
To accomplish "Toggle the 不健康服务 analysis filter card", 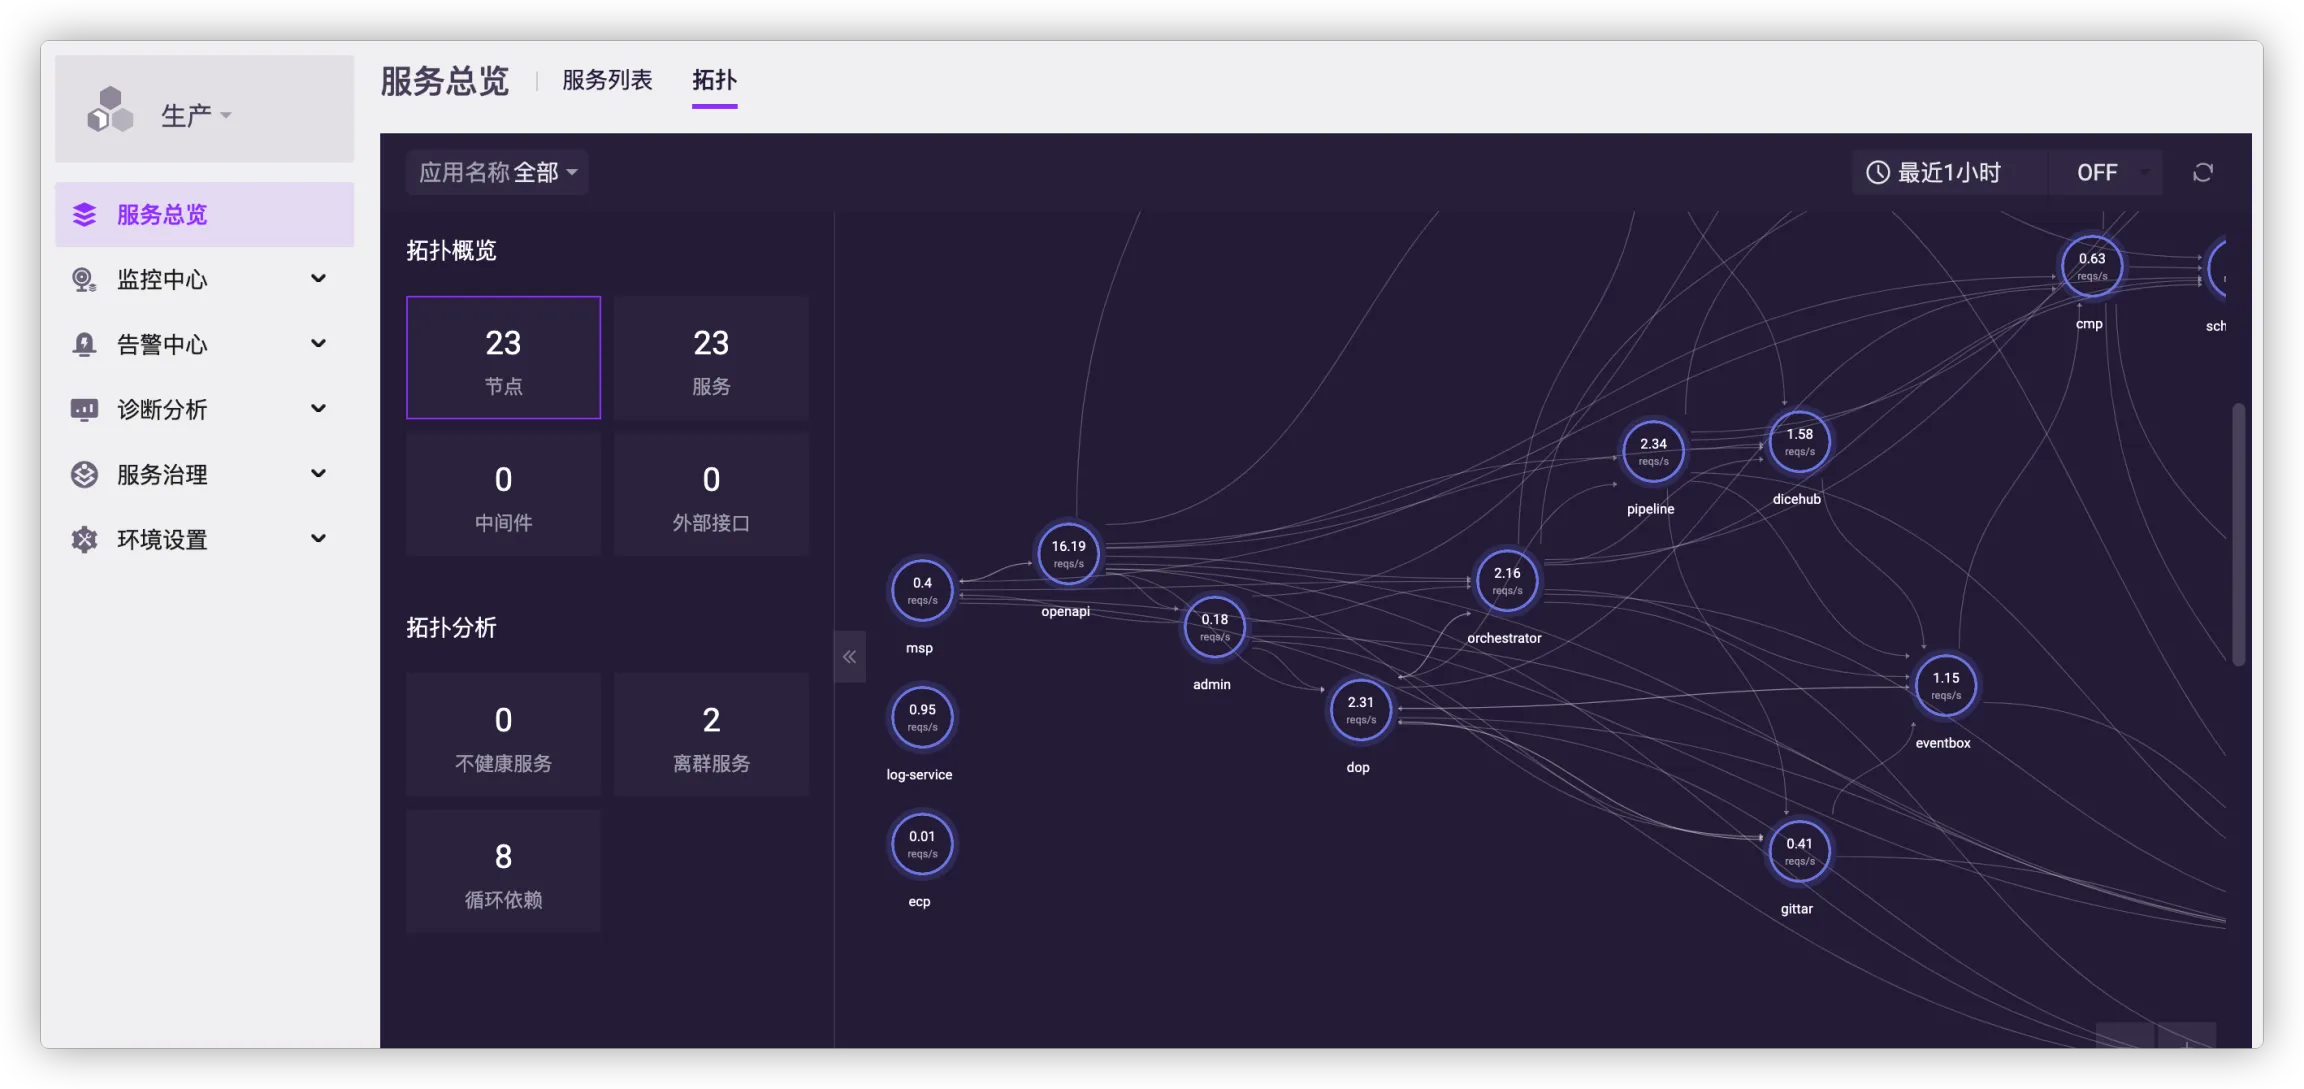I will (503, 735).
